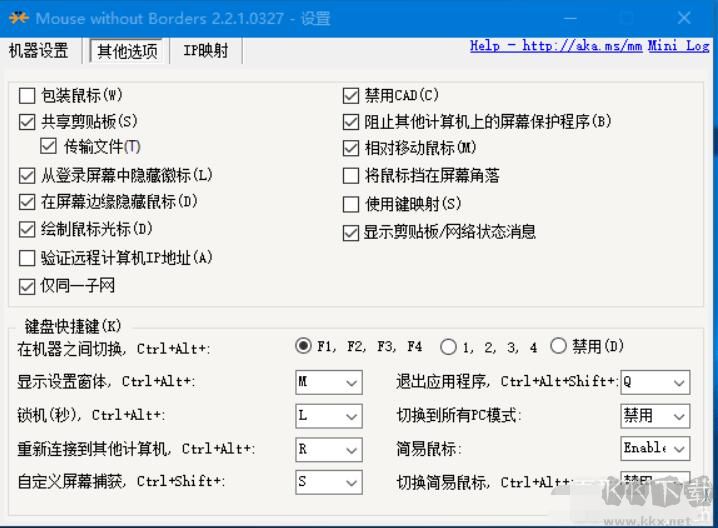Screen dimensions: 718x528
Task: Close the Mouse without Borders settings window
Action: point(684,18)
